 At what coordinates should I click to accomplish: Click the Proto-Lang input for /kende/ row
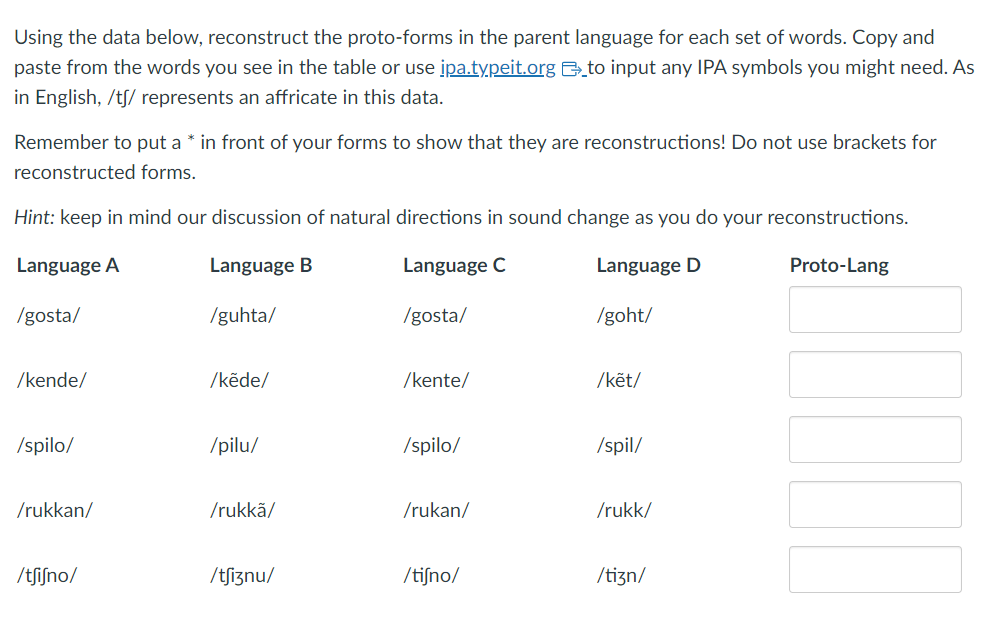(x=875, y=374)
